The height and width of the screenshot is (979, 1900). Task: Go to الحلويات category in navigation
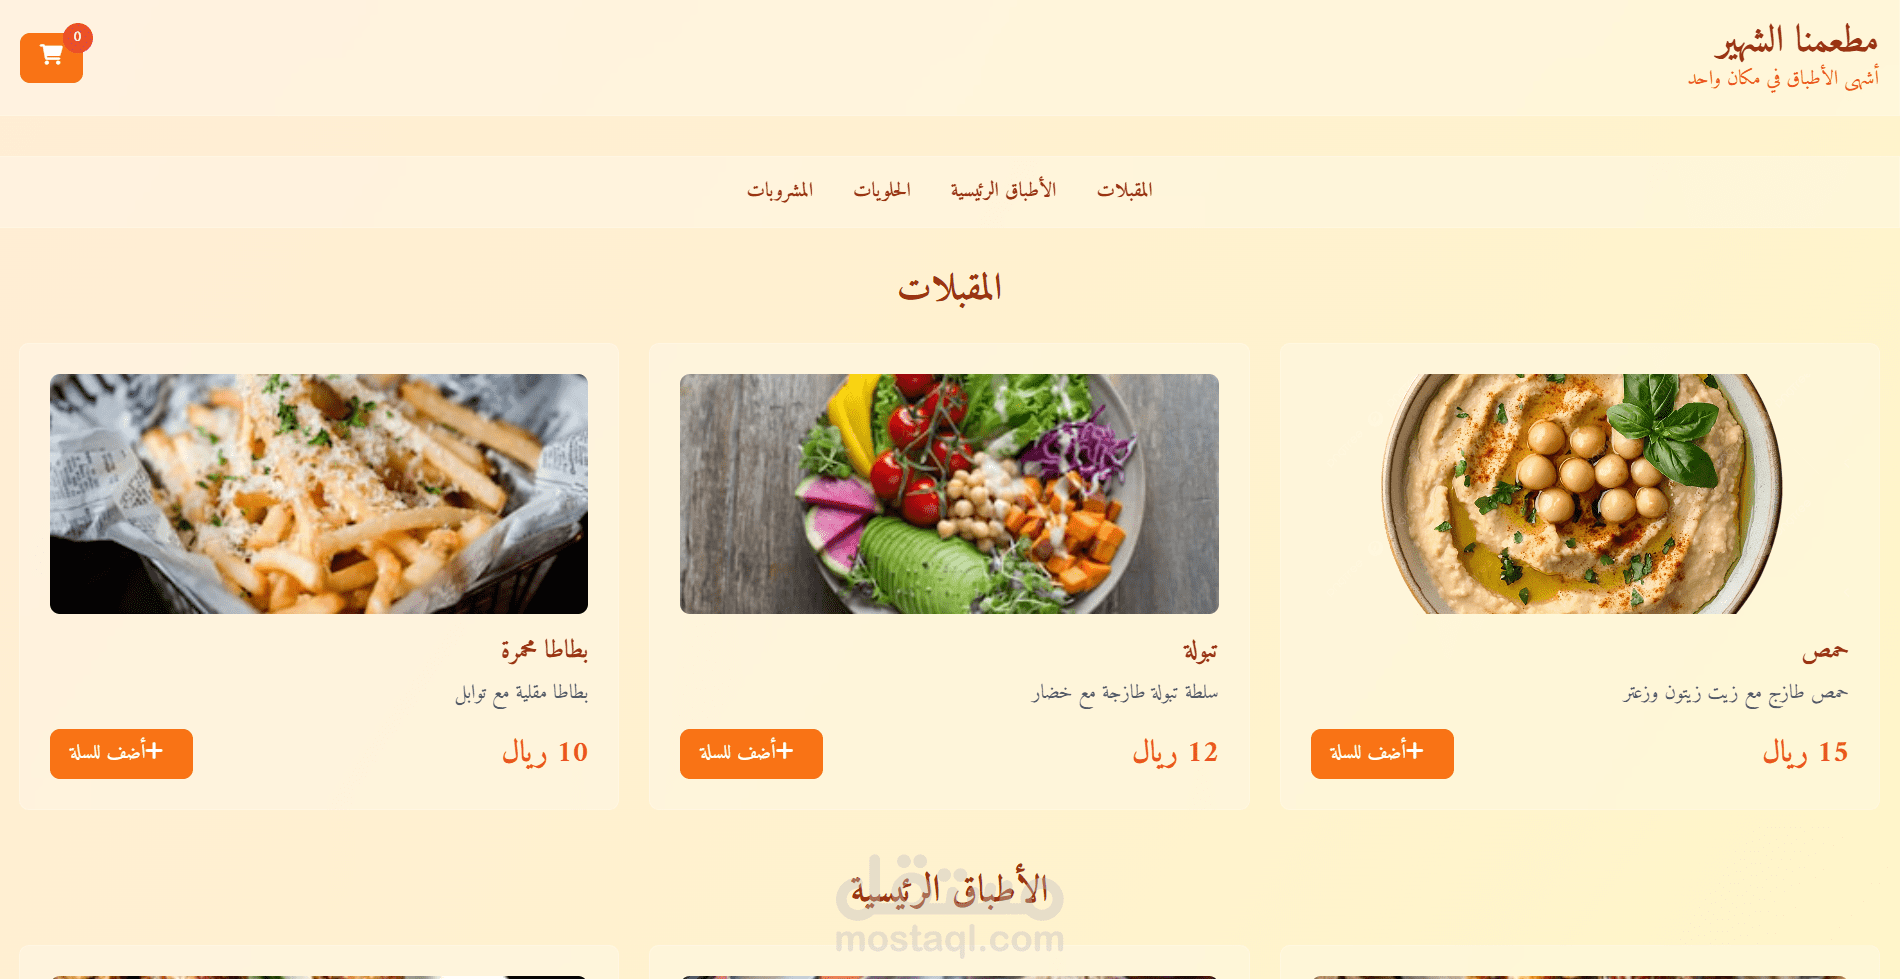881,190
